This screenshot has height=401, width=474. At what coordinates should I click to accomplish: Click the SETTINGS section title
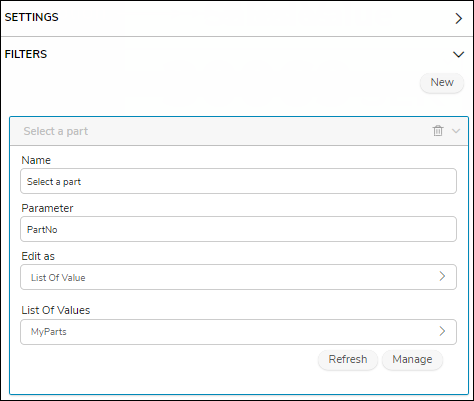tap(32, 17)
